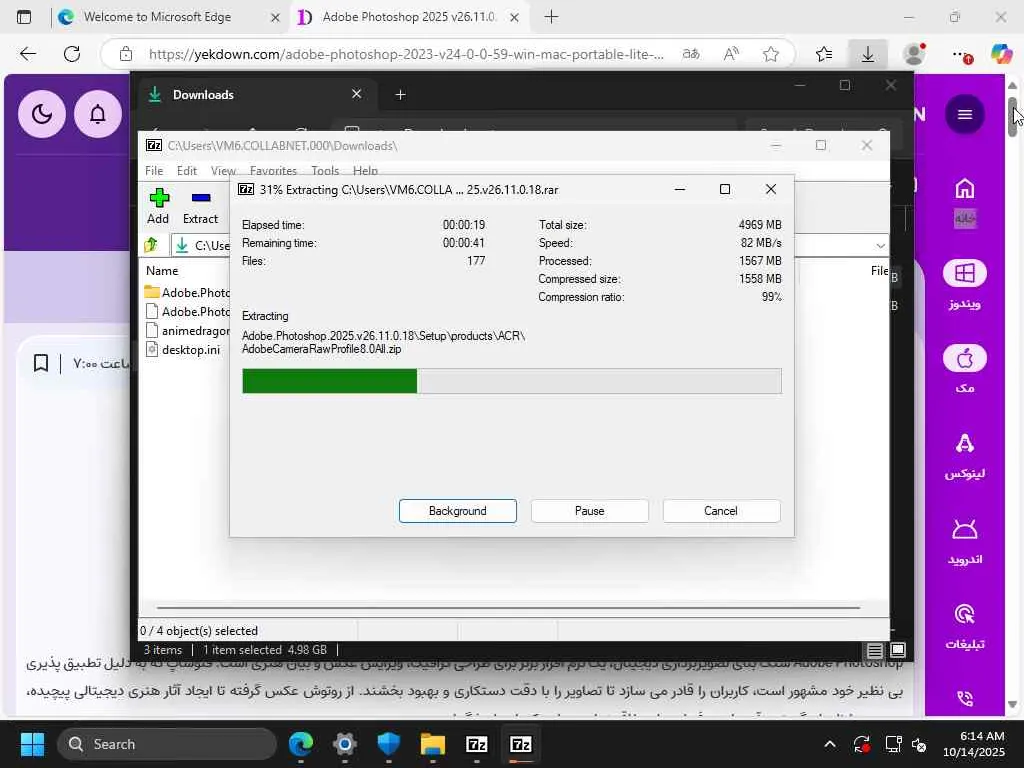Send extraction to Background
The height and width of the screenshot is (768, 1024).
[458, 511]
